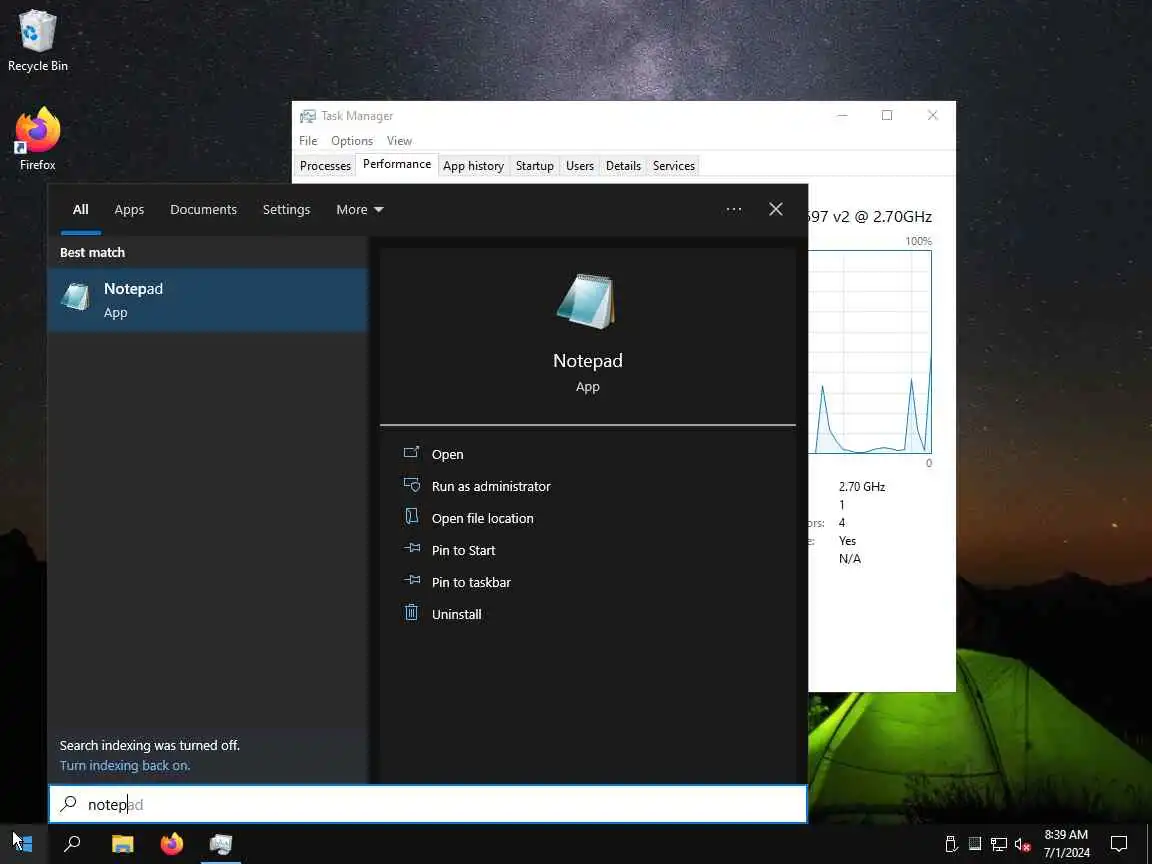Choose Pin to taskbar
Screen dimensions: 1152x864
click(471, 582)
